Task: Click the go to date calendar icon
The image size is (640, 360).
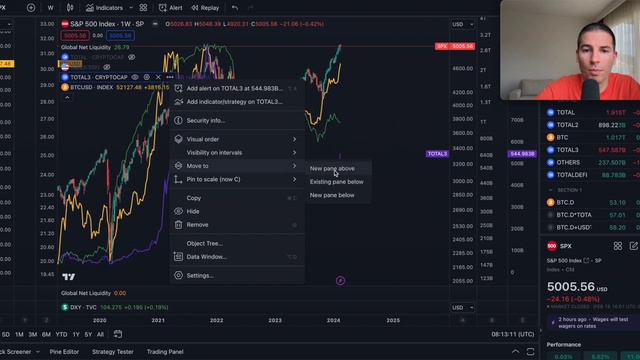Action: point(118,334)
